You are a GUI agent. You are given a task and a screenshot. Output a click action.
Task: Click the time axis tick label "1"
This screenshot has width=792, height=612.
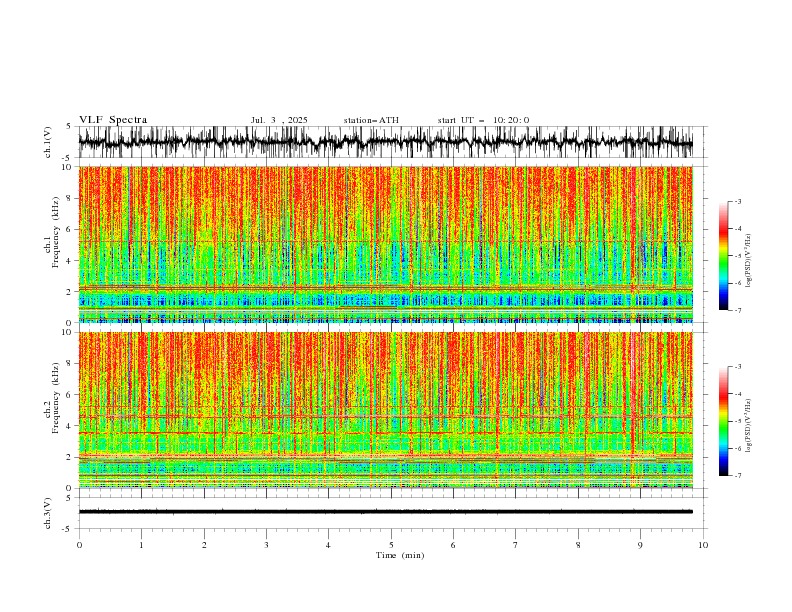(x=141, y=545)
